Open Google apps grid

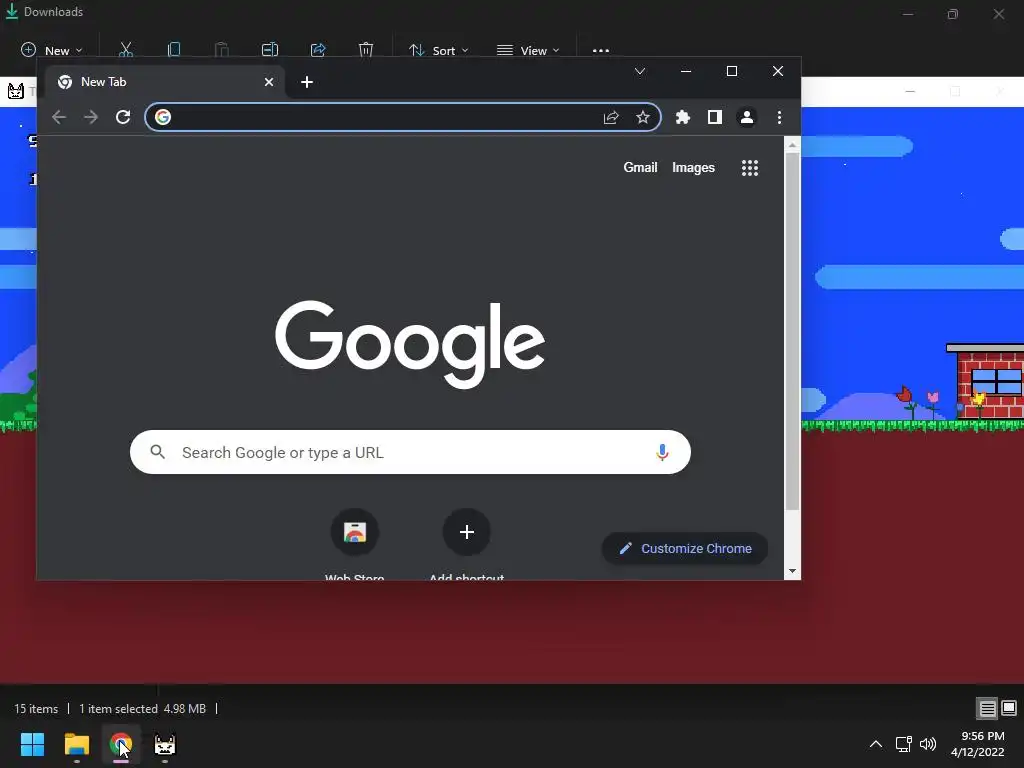750,168
